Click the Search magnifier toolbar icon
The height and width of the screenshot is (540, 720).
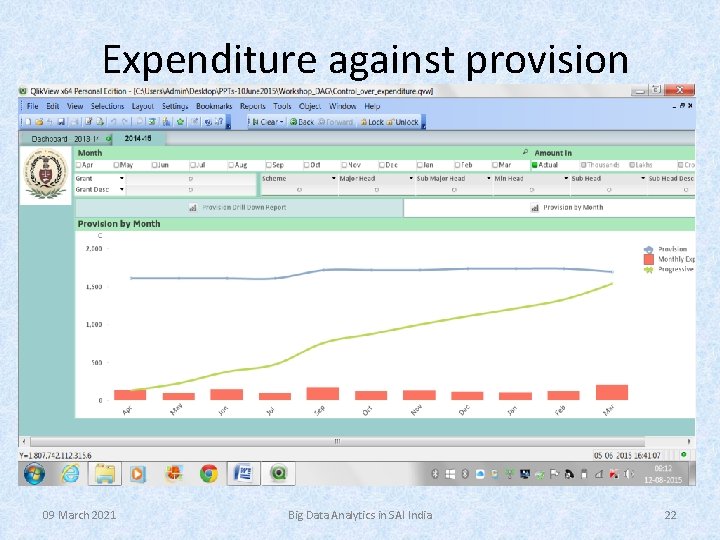[139, 122]
